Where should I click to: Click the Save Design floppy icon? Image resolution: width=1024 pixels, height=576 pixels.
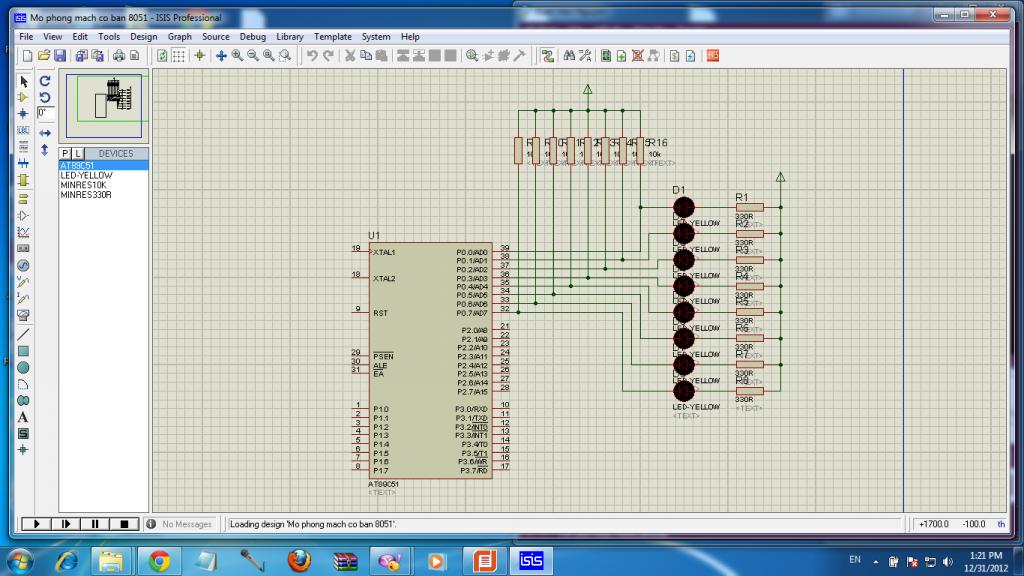coord(60,56)
